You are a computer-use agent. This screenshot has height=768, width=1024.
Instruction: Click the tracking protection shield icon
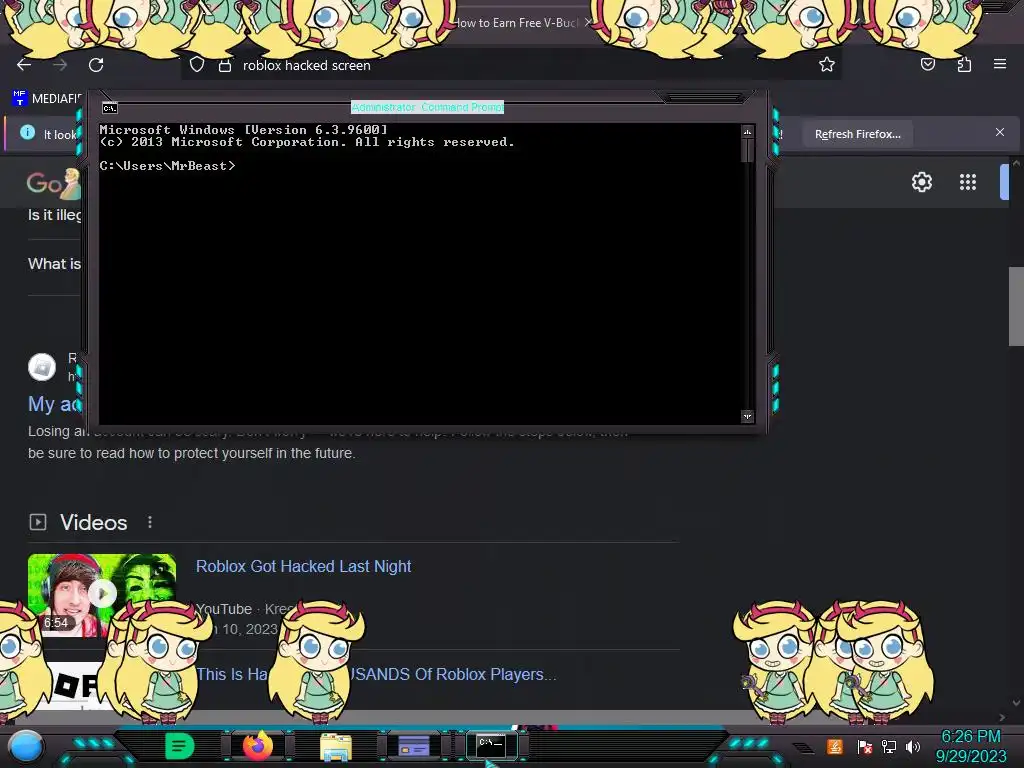point(197,65)
